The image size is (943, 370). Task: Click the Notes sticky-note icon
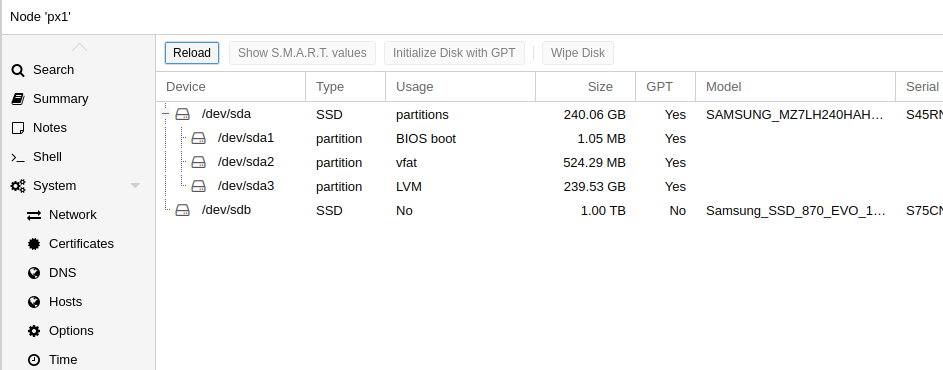(18, 128)
